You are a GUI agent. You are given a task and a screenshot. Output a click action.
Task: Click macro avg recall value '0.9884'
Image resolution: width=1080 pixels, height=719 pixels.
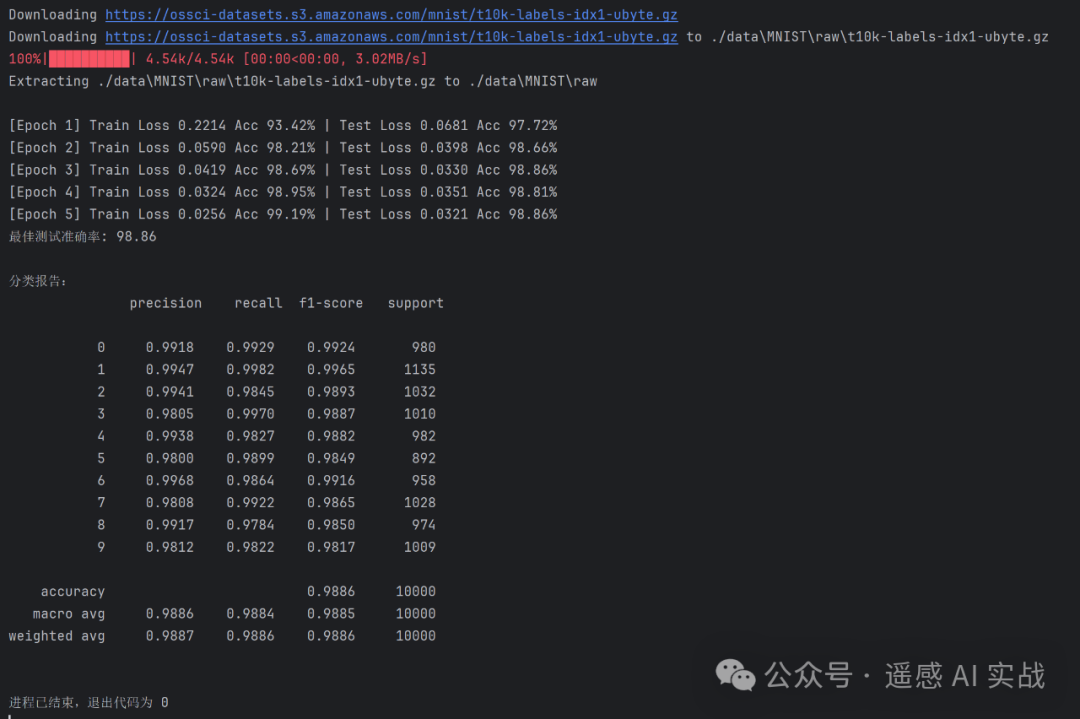250,614
